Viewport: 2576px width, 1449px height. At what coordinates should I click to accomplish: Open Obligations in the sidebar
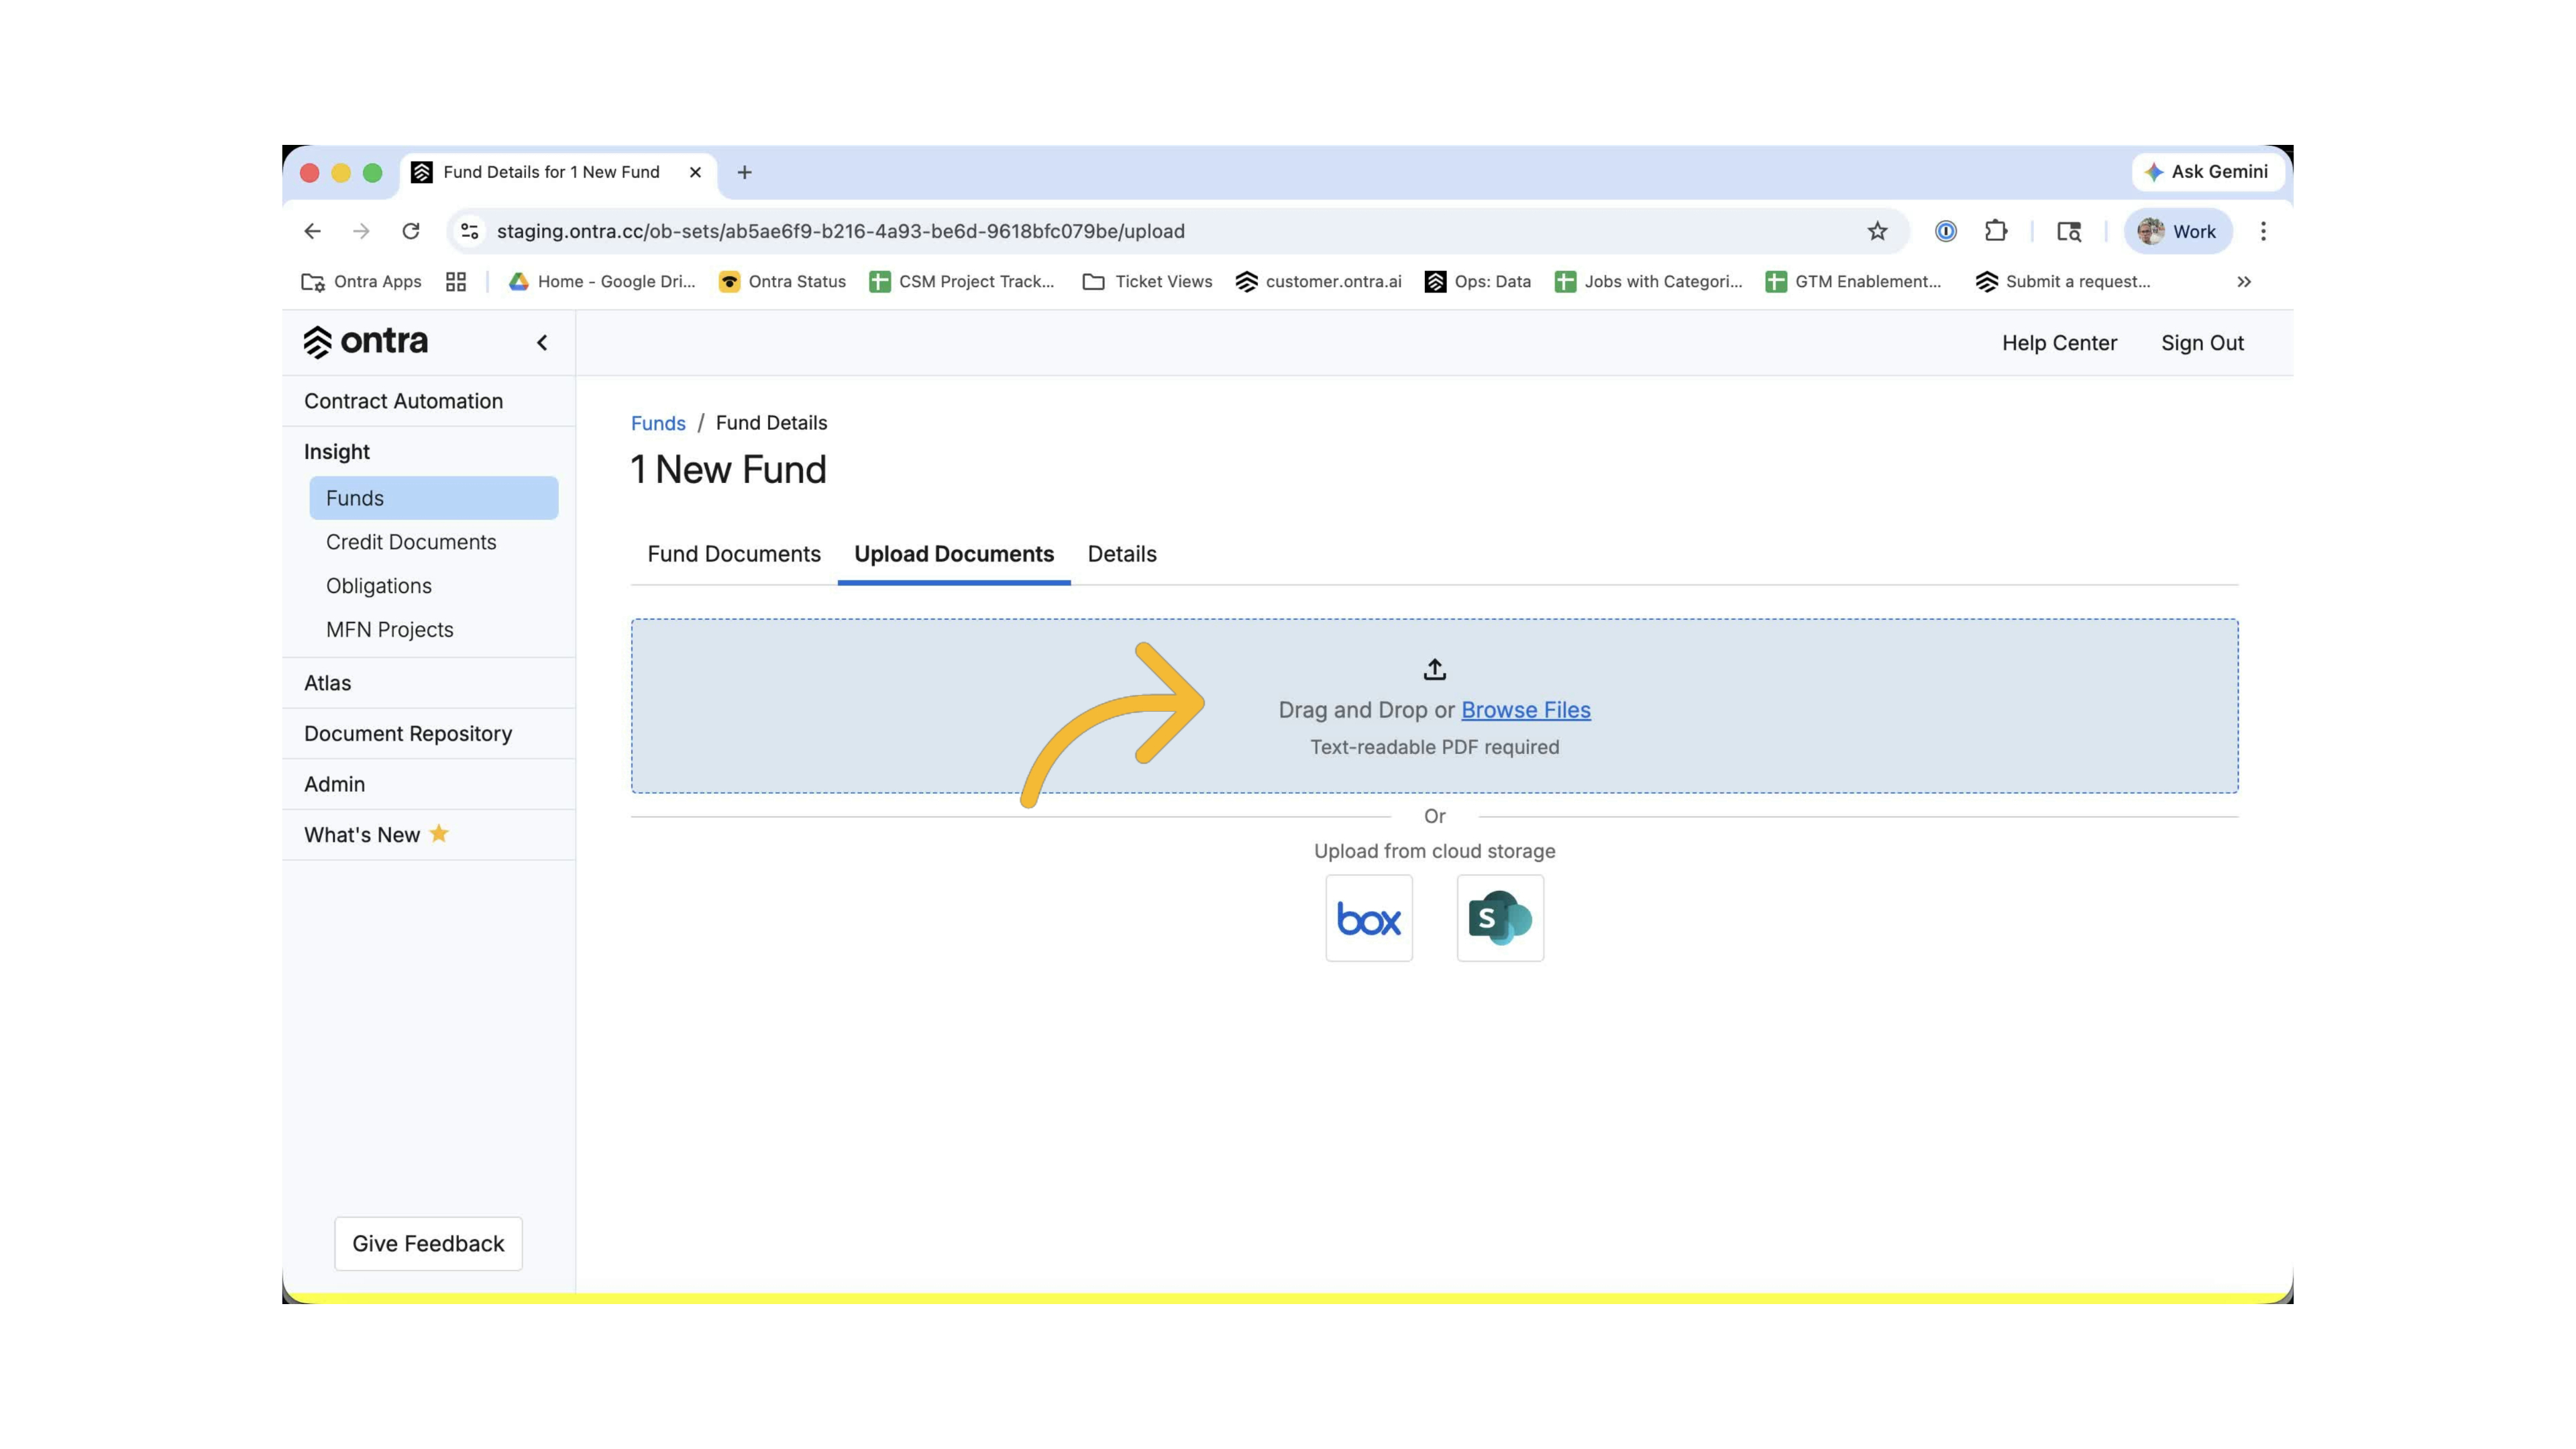[433, 586]
